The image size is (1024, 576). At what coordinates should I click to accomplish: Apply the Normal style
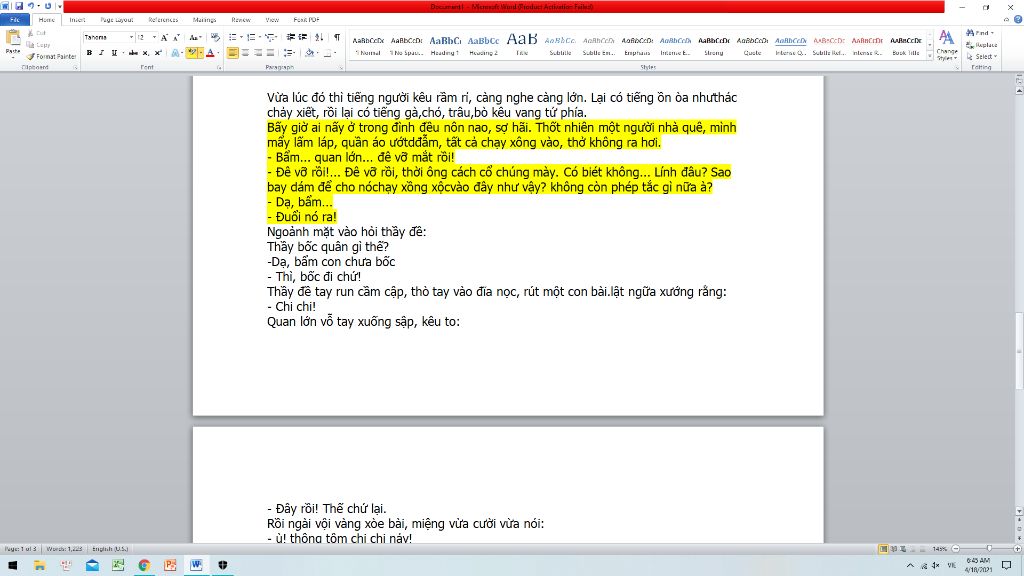368,46
